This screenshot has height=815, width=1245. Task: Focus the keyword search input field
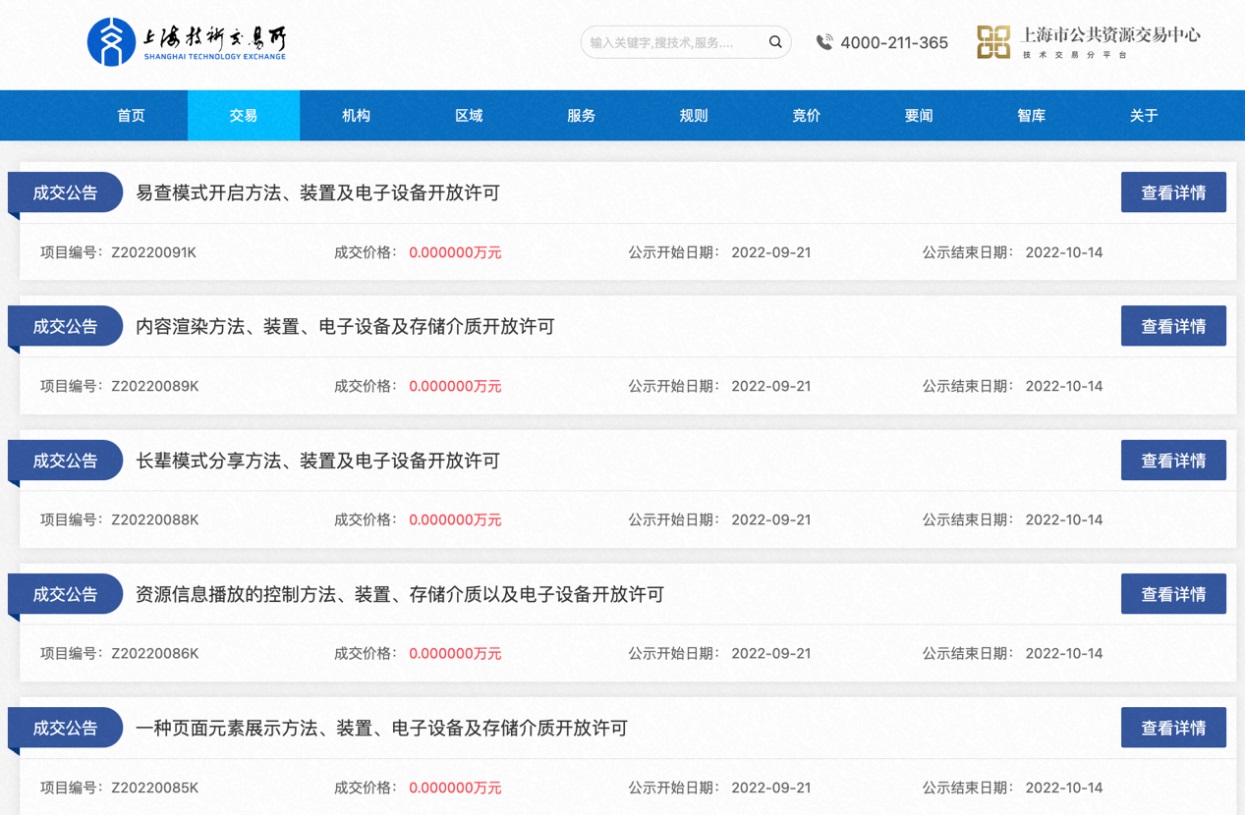pyautogui.click(x=670, y=42)
